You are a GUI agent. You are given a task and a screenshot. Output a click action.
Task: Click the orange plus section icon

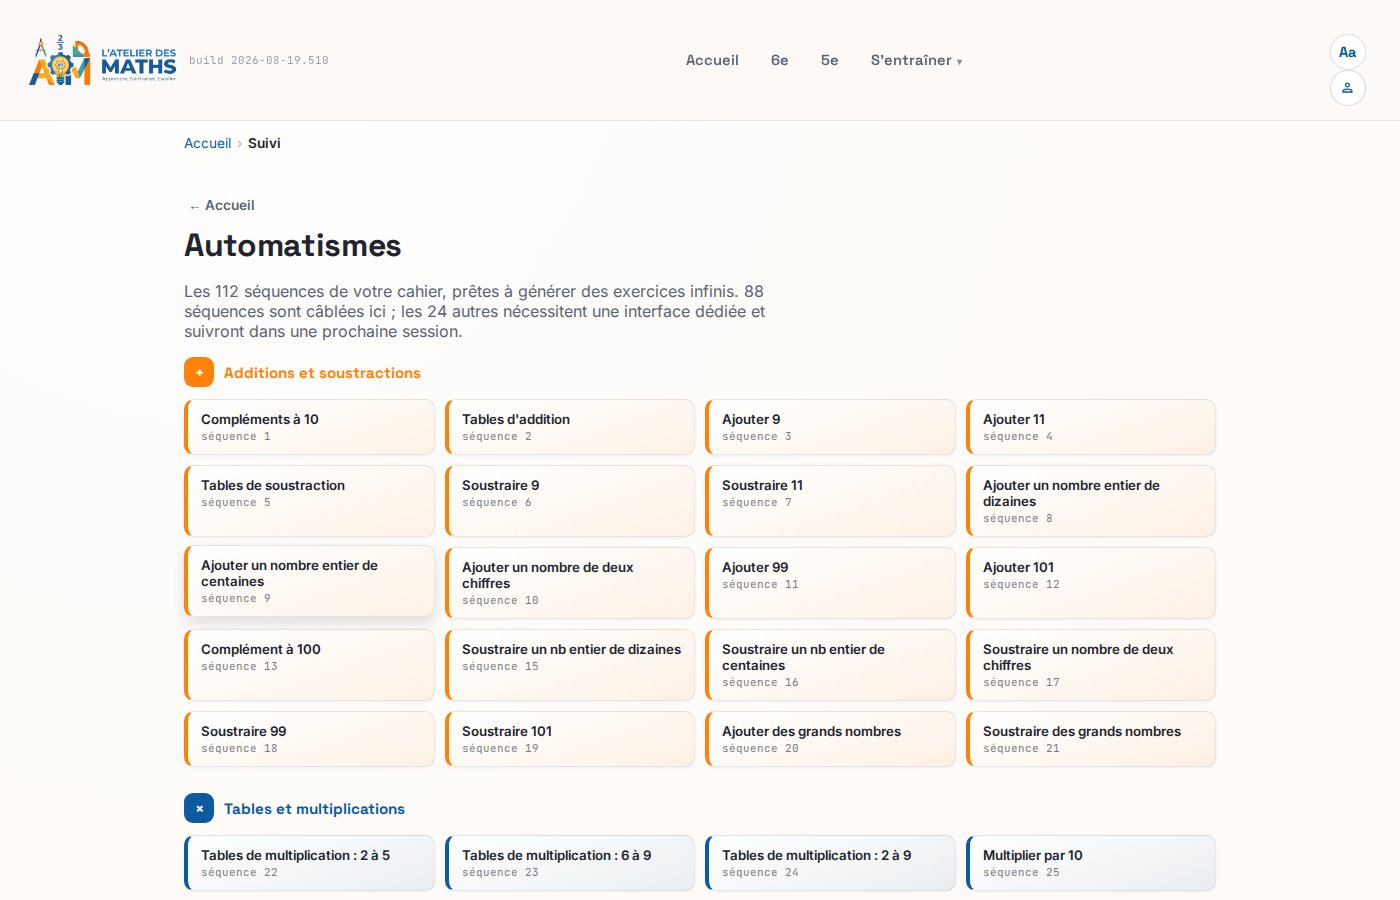[199, 372]
